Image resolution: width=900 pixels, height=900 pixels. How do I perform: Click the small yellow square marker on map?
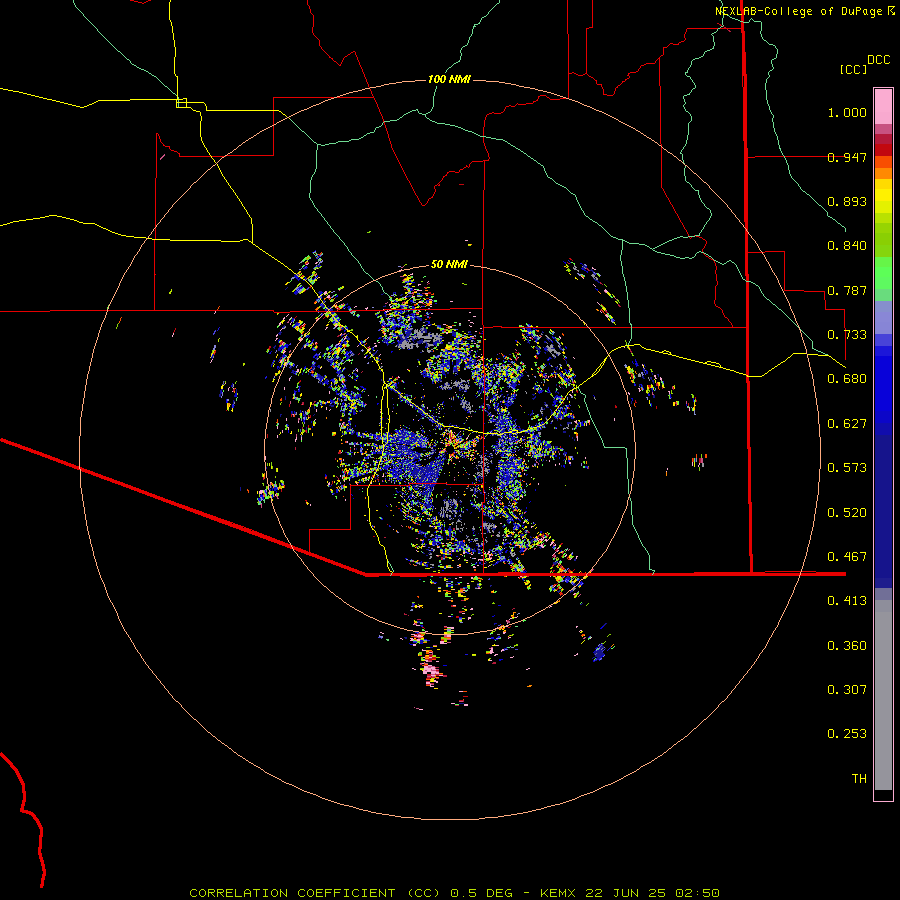pyautogui.click(x=181, y=103)
